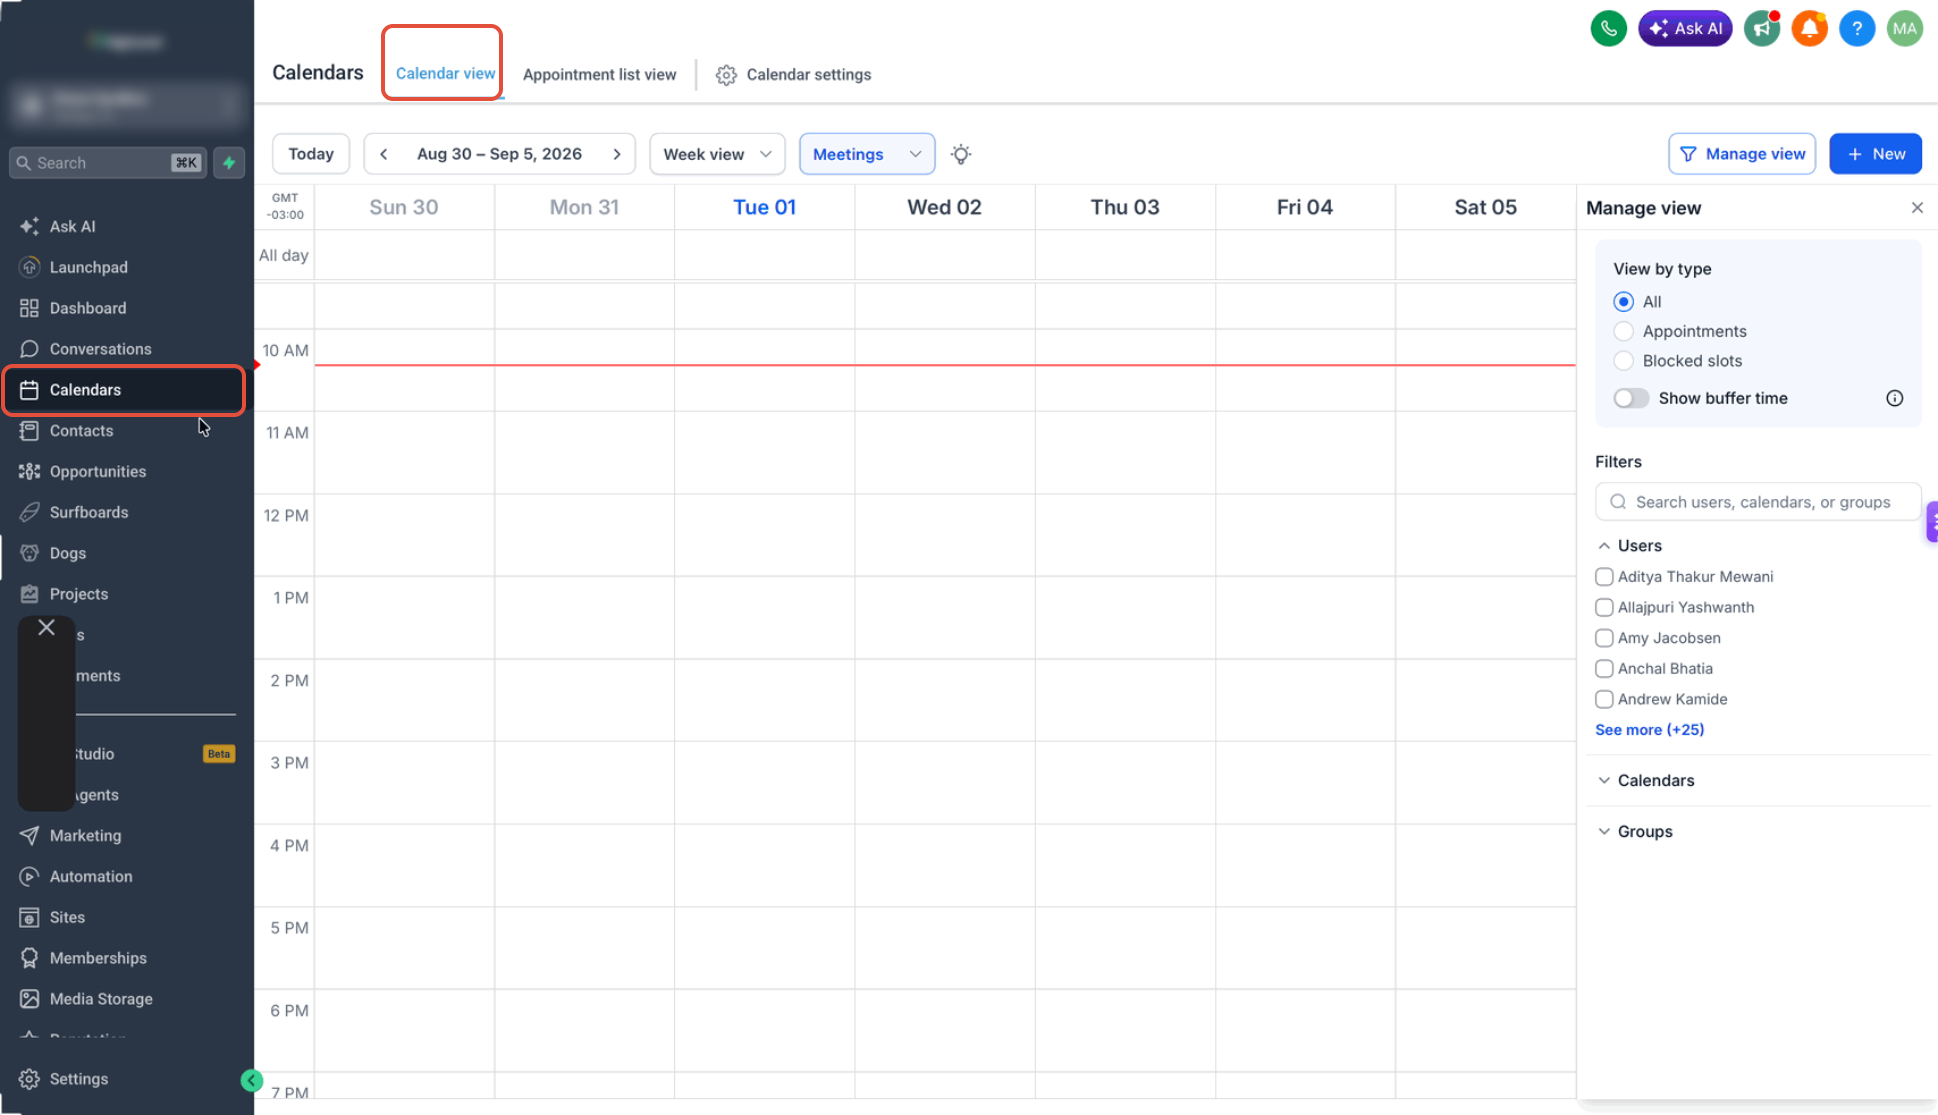The height and width of the screenshot is (1115, 1938).
Task: Click the green lightning quick-action icon
Action: 229,162
